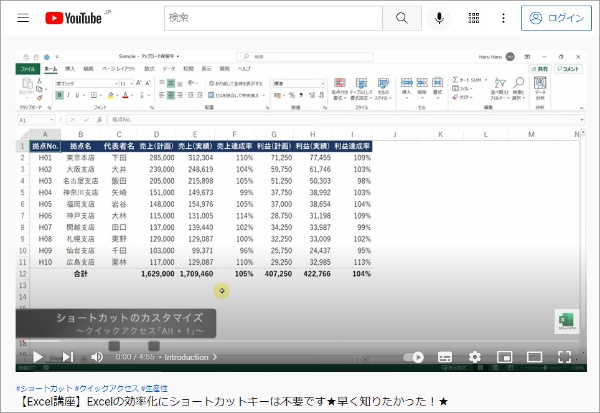Click the Name Box showing A1
This screenshot has width=600, height=413.
tap(36, 120)
